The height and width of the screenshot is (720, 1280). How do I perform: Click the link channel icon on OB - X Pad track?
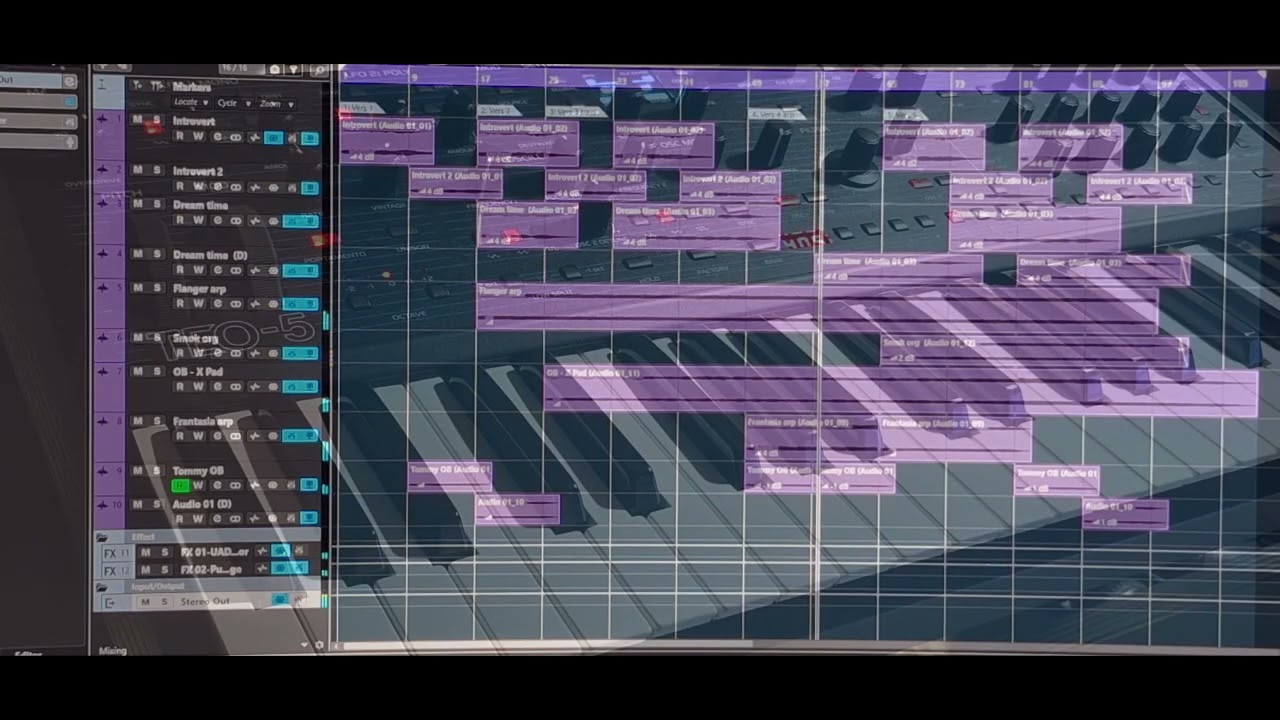236,386
